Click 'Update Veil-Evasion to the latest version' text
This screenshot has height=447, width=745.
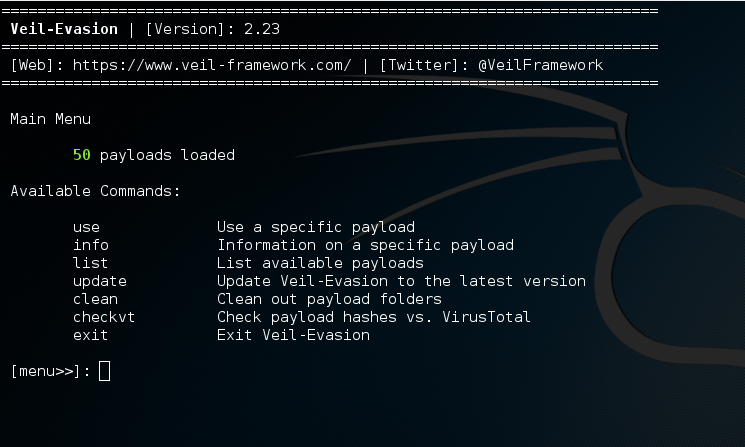(x=401, y=281)
